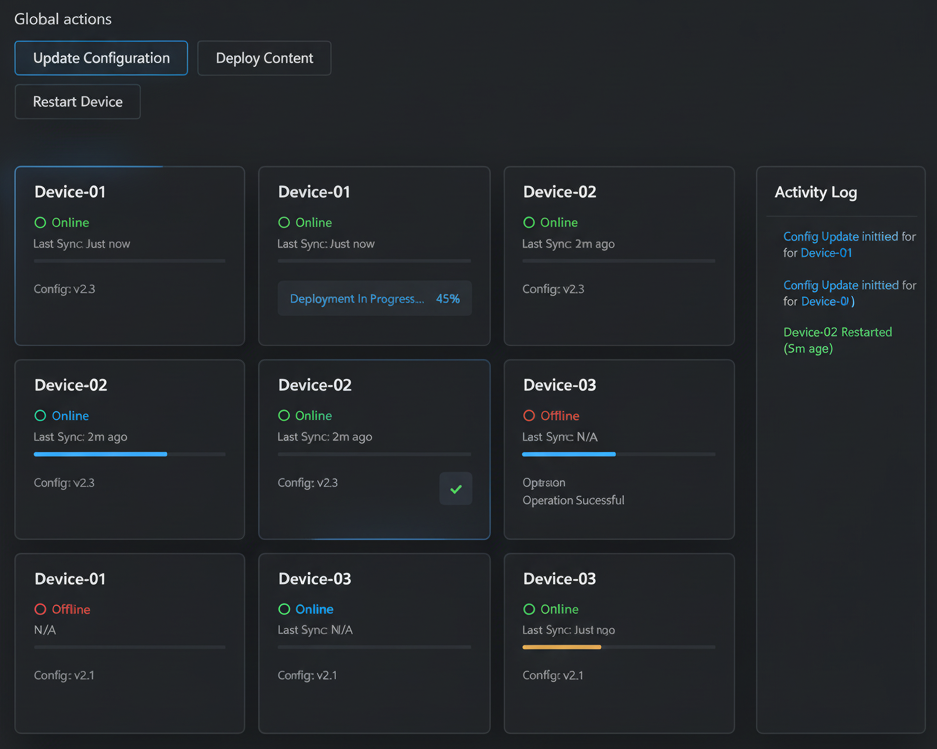Click the Online dot on second Device-01 card

287,222
